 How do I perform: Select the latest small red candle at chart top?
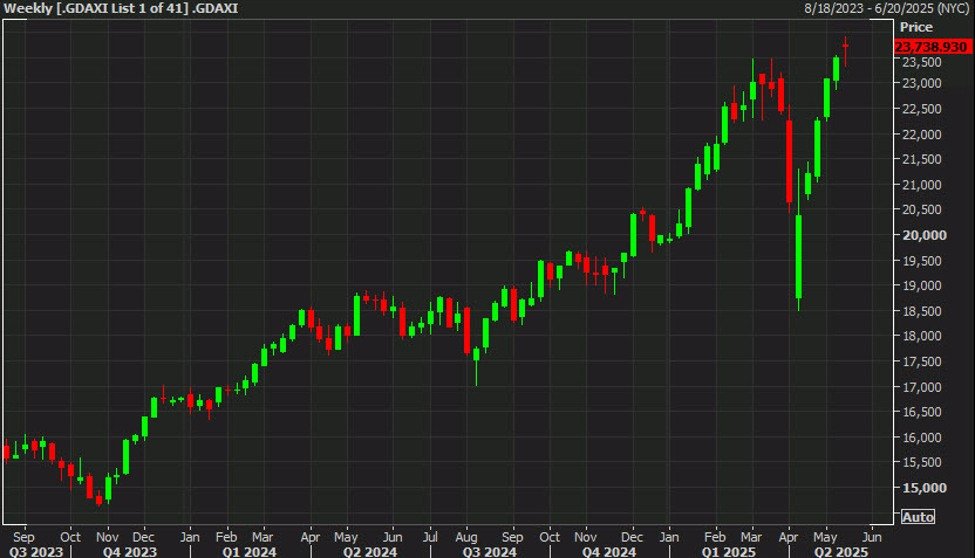[x=846, y=46]
